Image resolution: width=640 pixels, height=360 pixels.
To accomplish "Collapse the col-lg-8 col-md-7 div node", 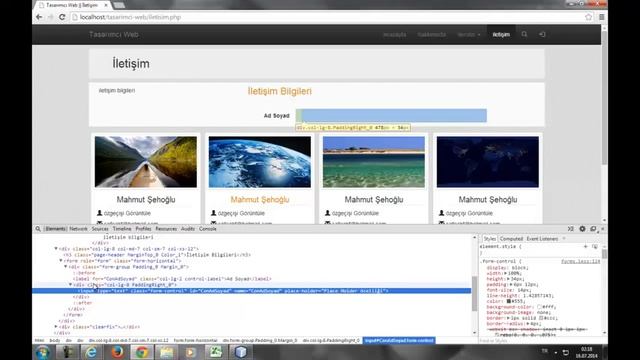I will point(56,249).
